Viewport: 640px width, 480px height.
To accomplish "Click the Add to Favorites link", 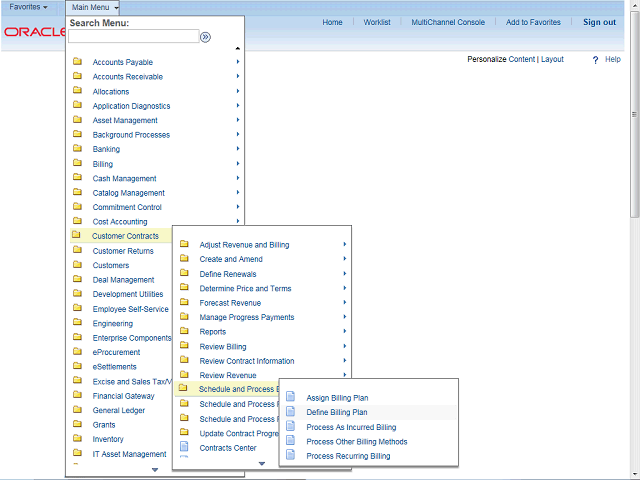I will coord(533,22).
